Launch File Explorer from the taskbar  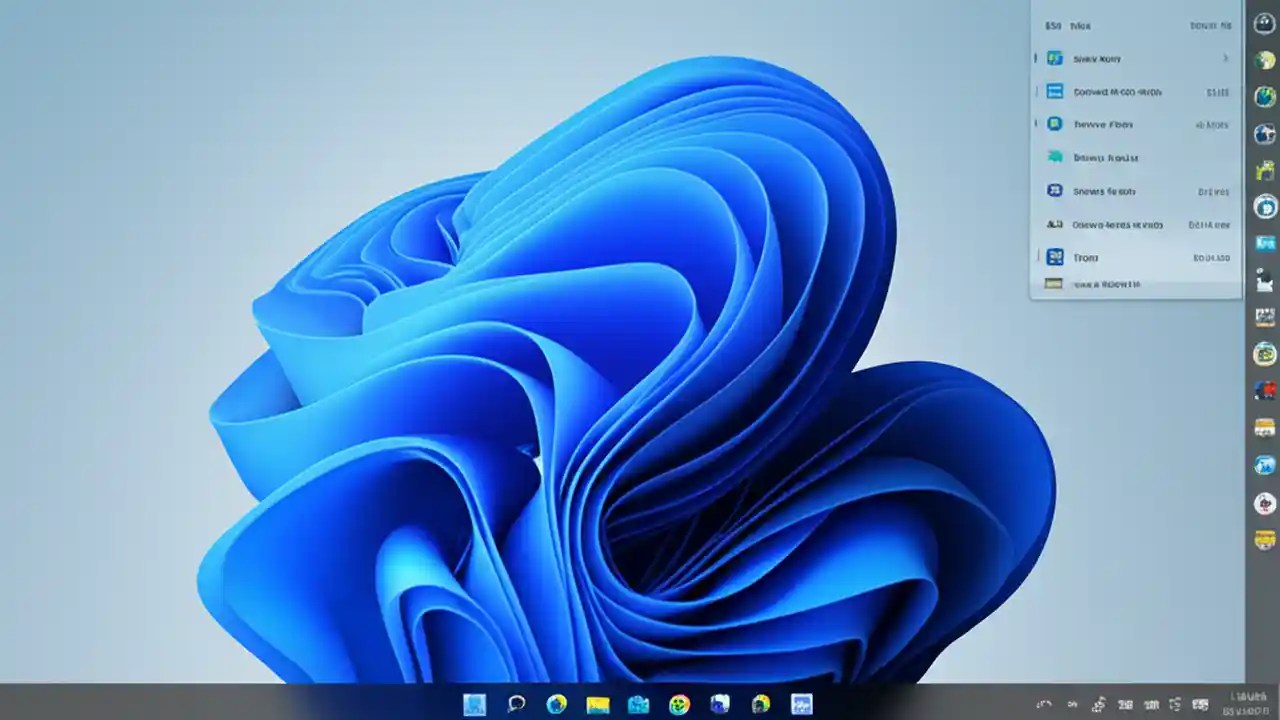coord(599,705)
